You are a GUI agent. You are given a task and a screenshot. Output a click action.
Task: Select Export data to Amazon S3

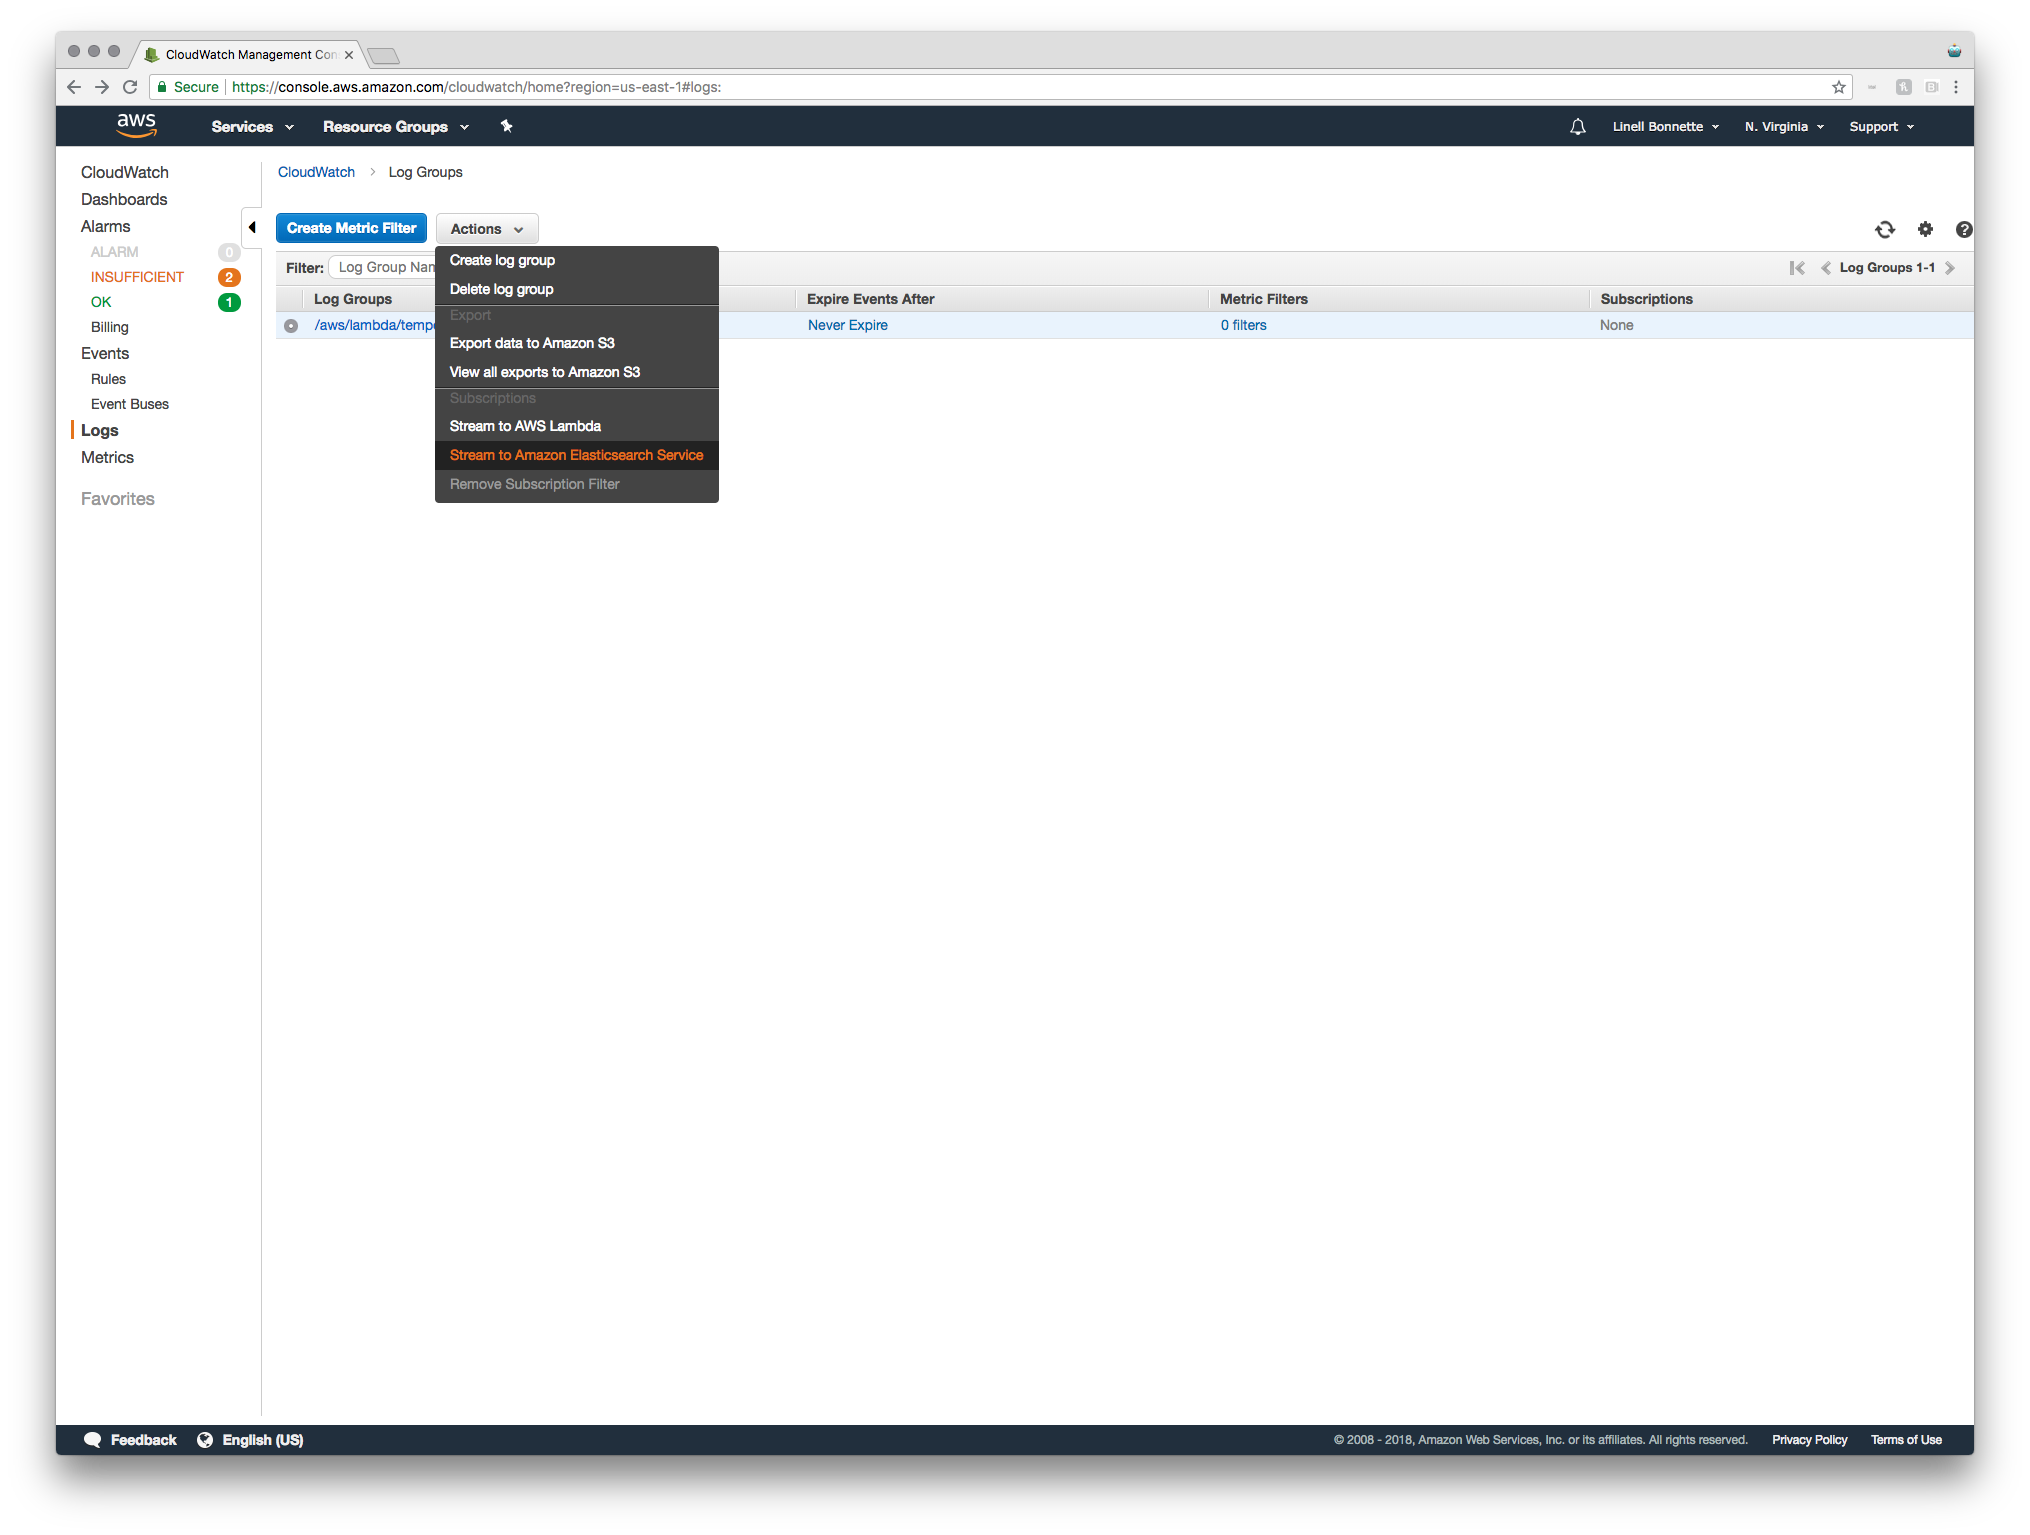577,343
